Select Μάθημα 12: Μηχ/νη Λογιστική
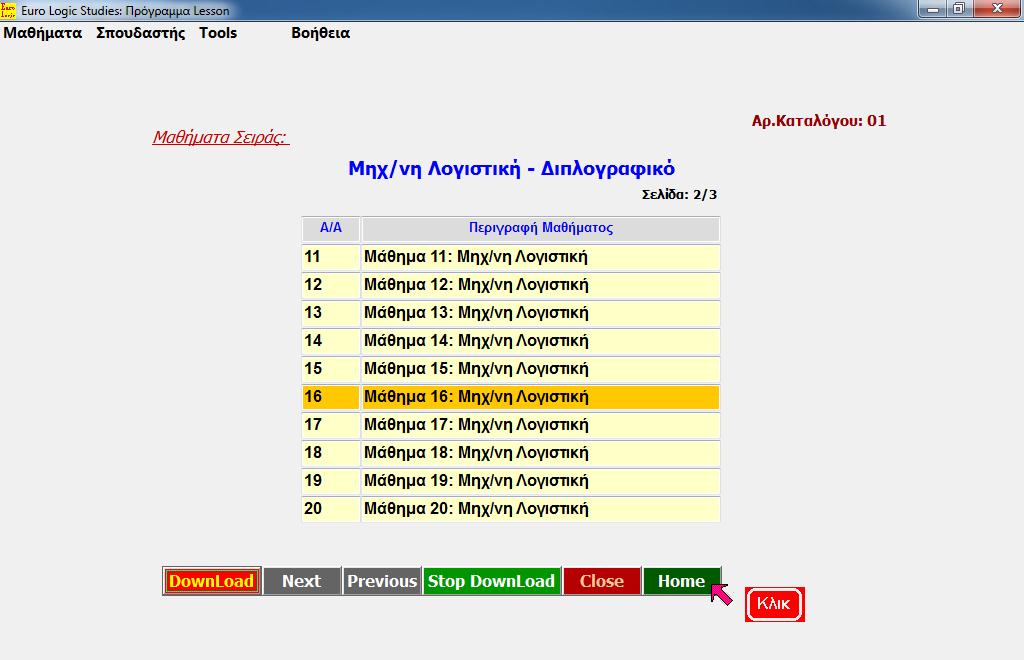The width and height of the screenshot is (1024, 660). point(540,285)
